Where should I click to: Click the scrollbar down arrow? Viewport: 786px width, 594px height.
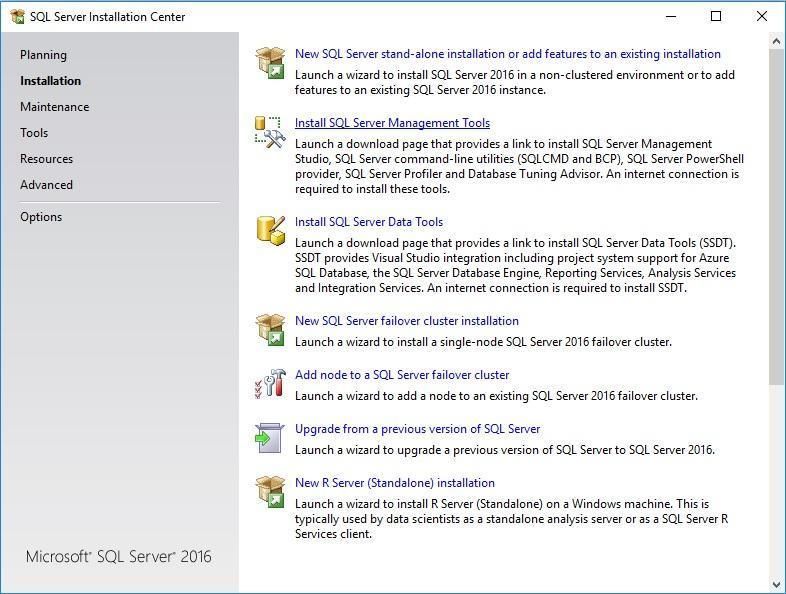click(x=776, y=585)
